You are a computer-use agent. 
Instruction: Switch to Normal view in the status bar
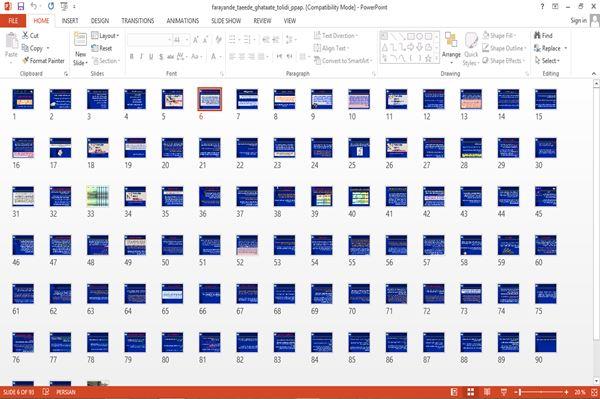click(x=454, y=392)
